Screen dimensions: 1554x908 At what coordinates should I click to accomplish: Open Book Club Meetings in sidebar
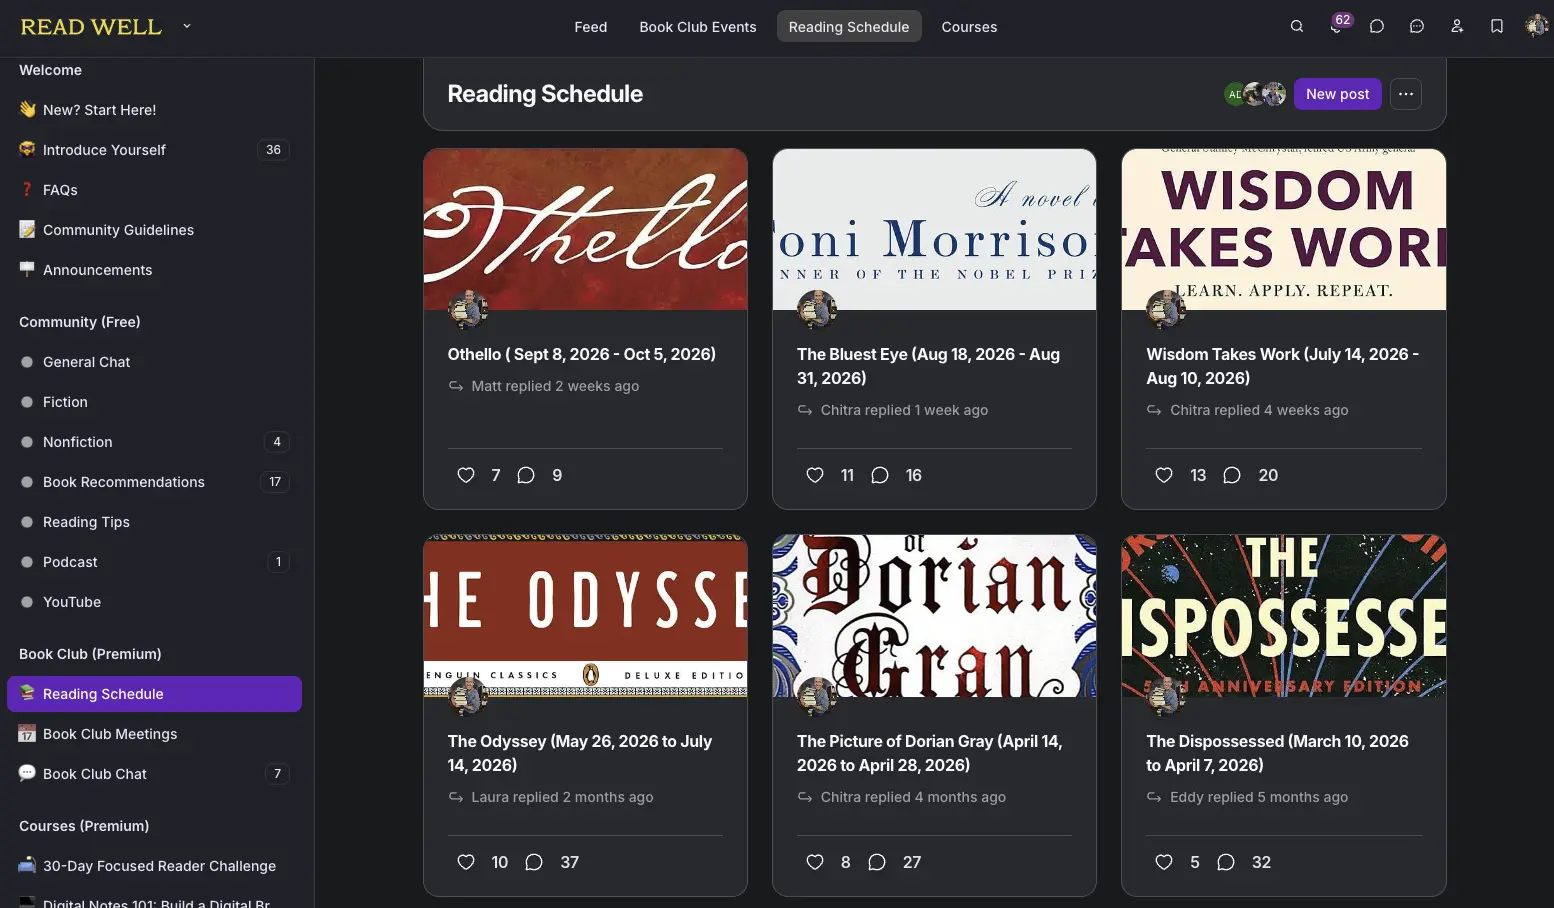click(155, 734)
